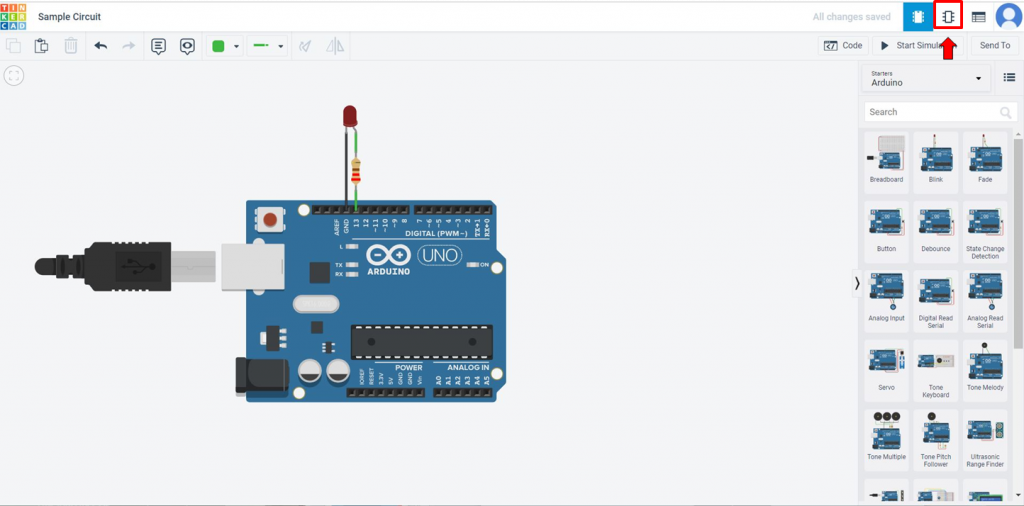The image size is (1024, 506).
Task: Select the Ultrasonic Range Finder starter
Action: [985, 440]
